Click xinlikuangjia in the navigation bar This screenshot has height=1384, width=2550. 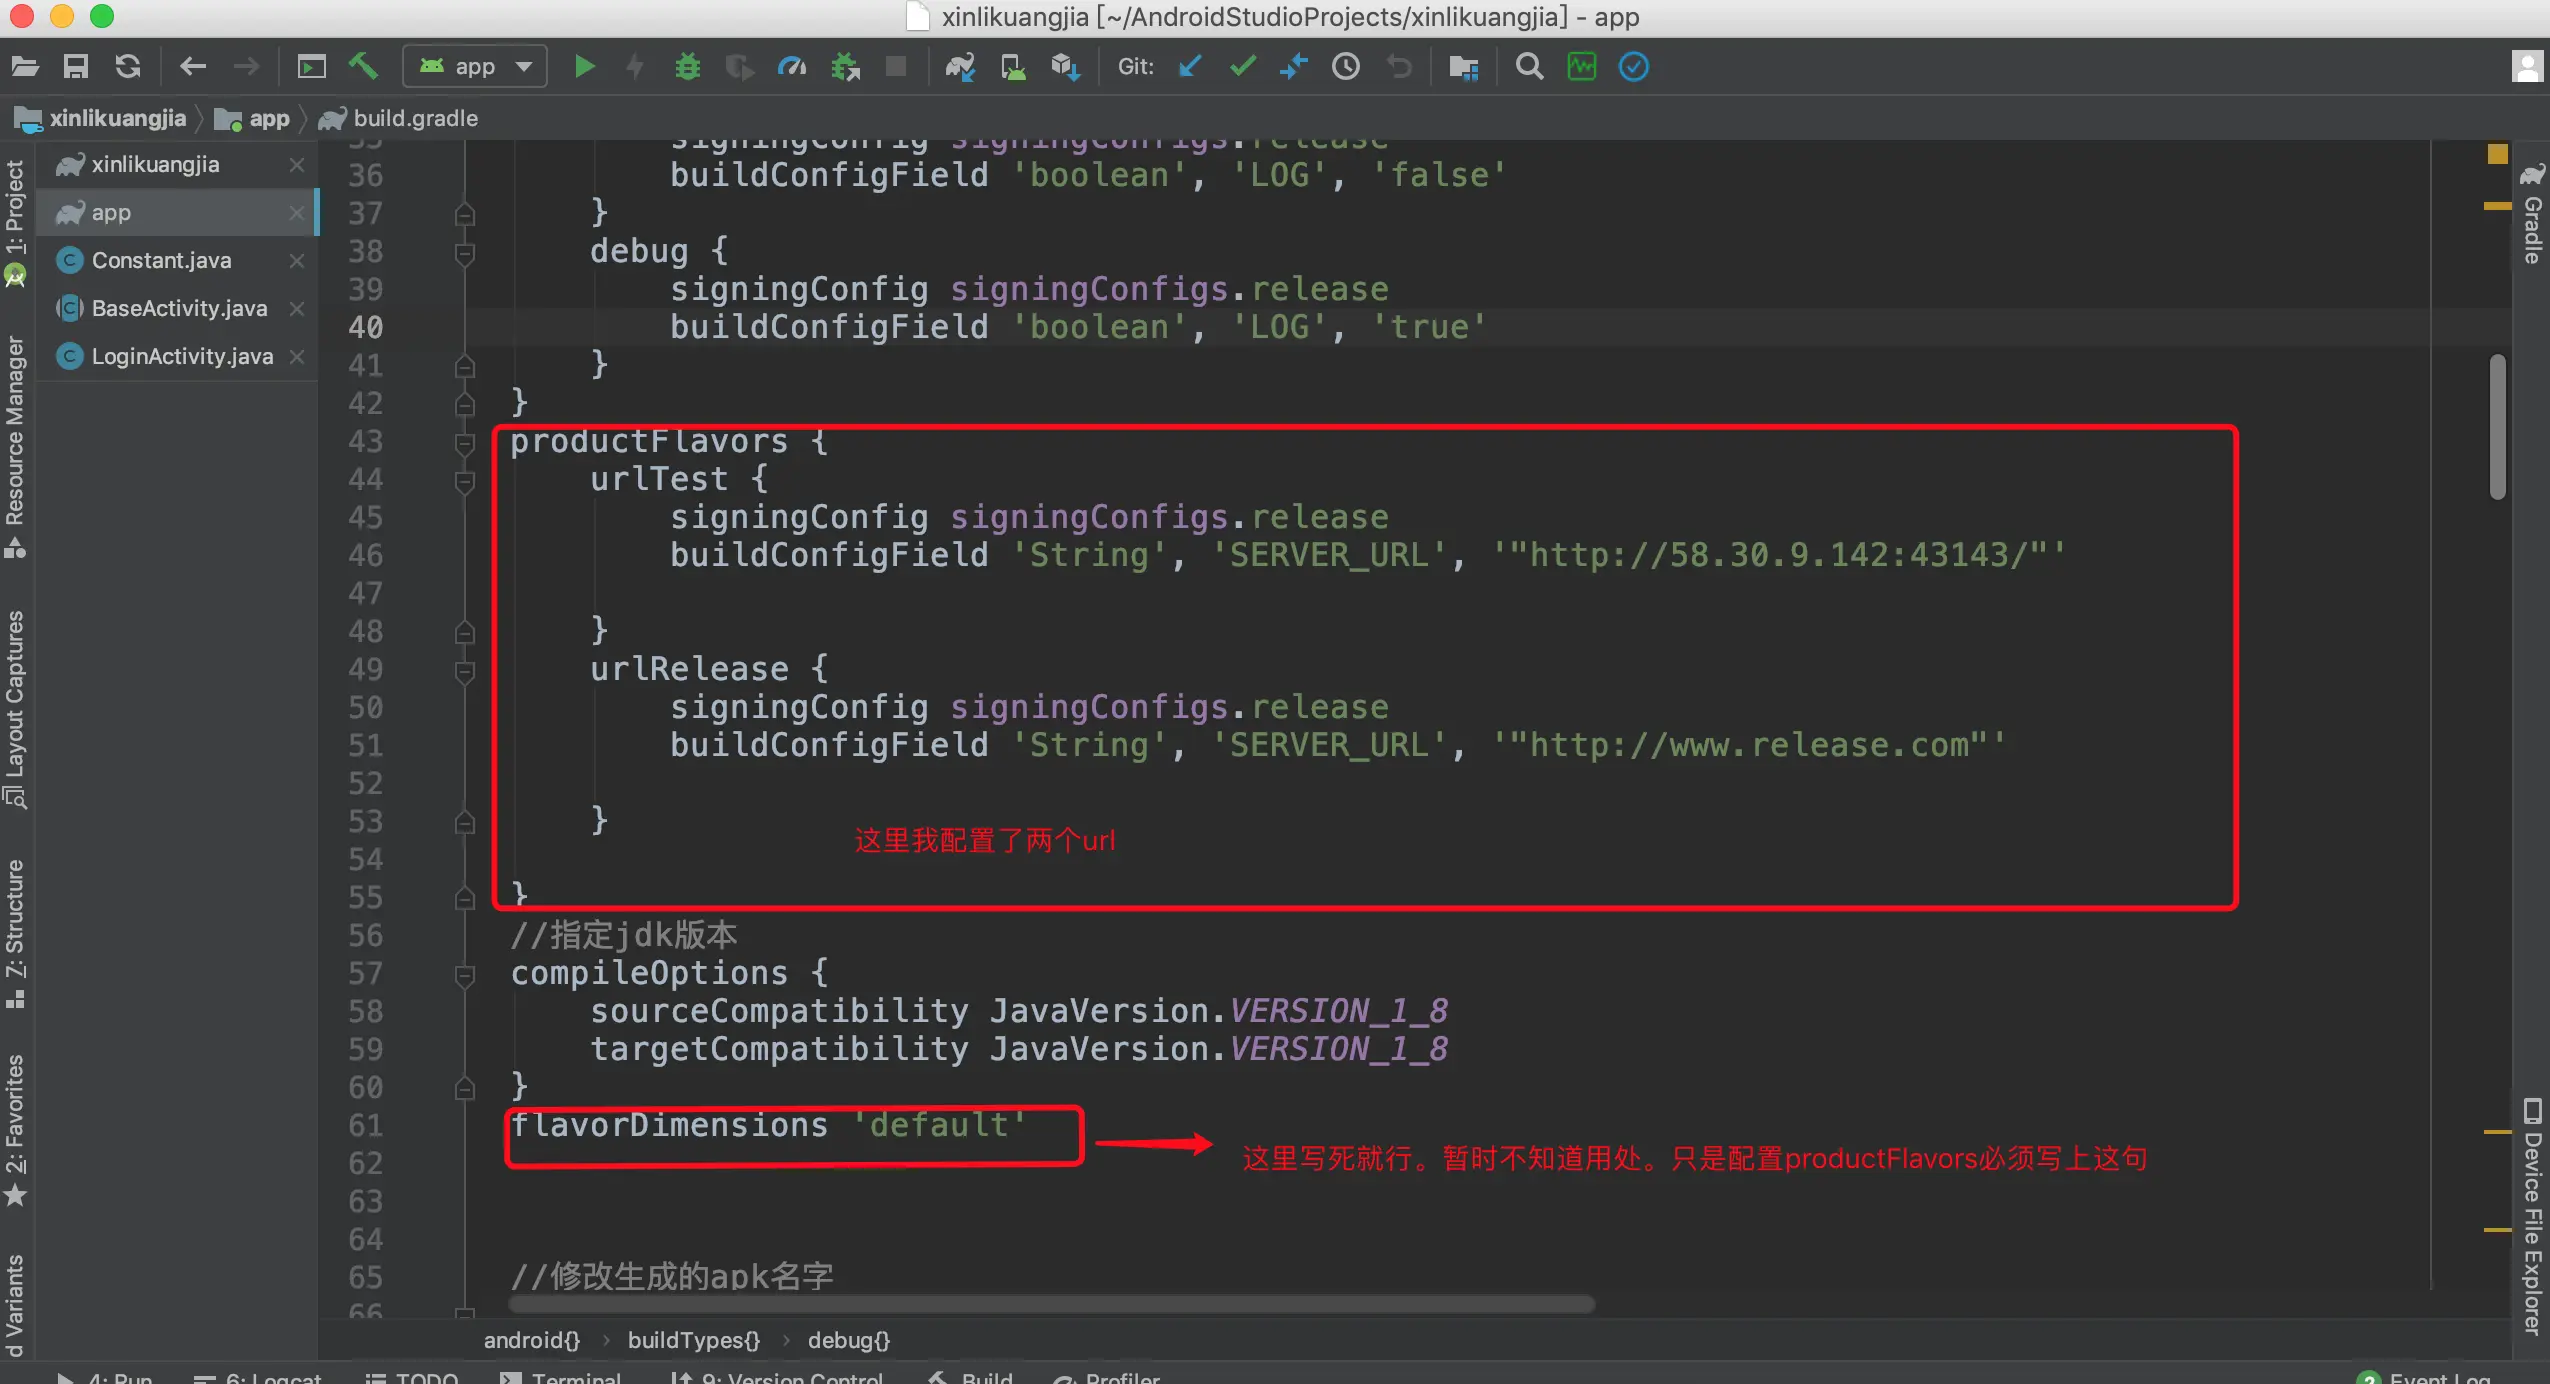[x=117, y=119]
